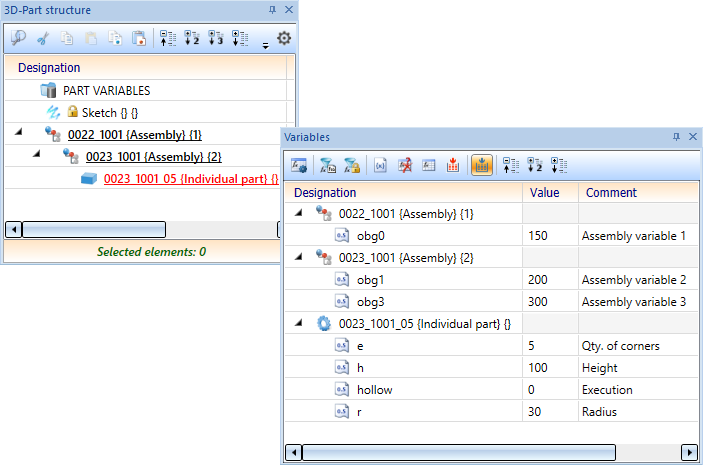Toggle the highlighted orange table button
Screen dimensions: 703x465
tap(482, 165)
